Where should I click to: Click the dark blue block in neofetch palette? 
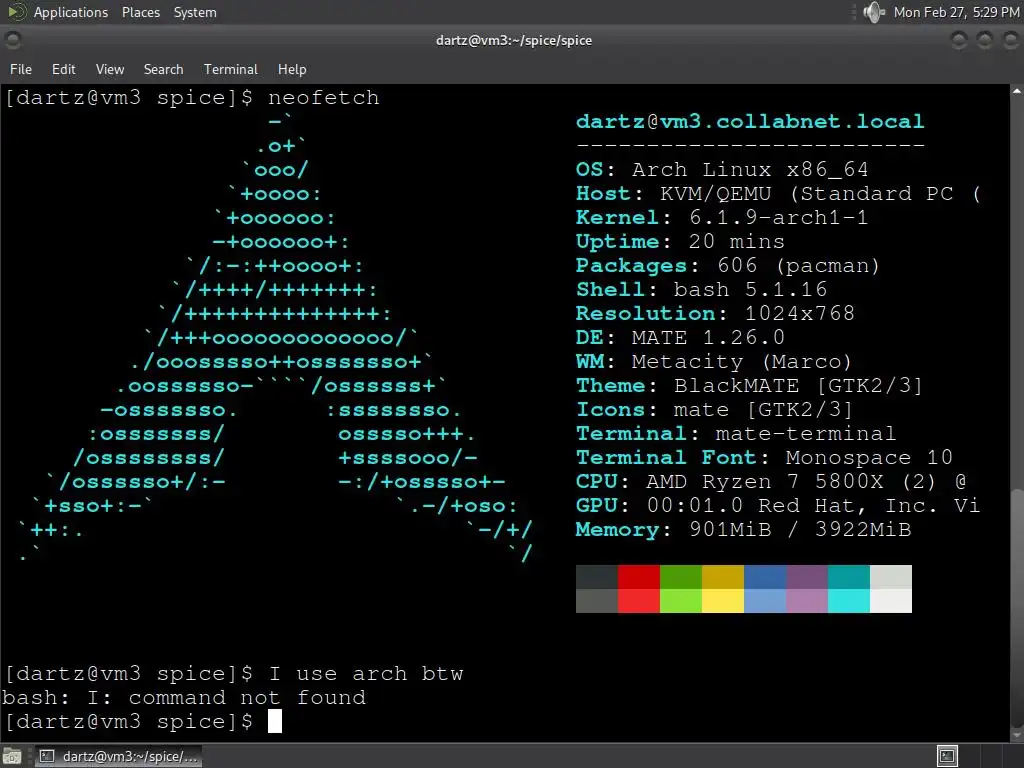coord(765,577)
